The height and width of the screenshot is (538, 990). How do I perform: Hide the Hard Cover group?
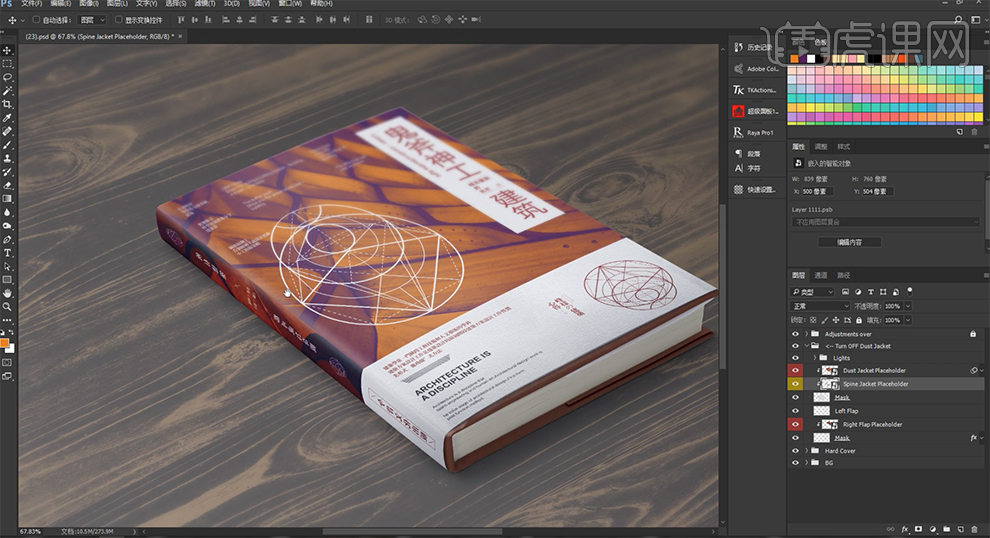pyautogui.click(x=795, y=451)
